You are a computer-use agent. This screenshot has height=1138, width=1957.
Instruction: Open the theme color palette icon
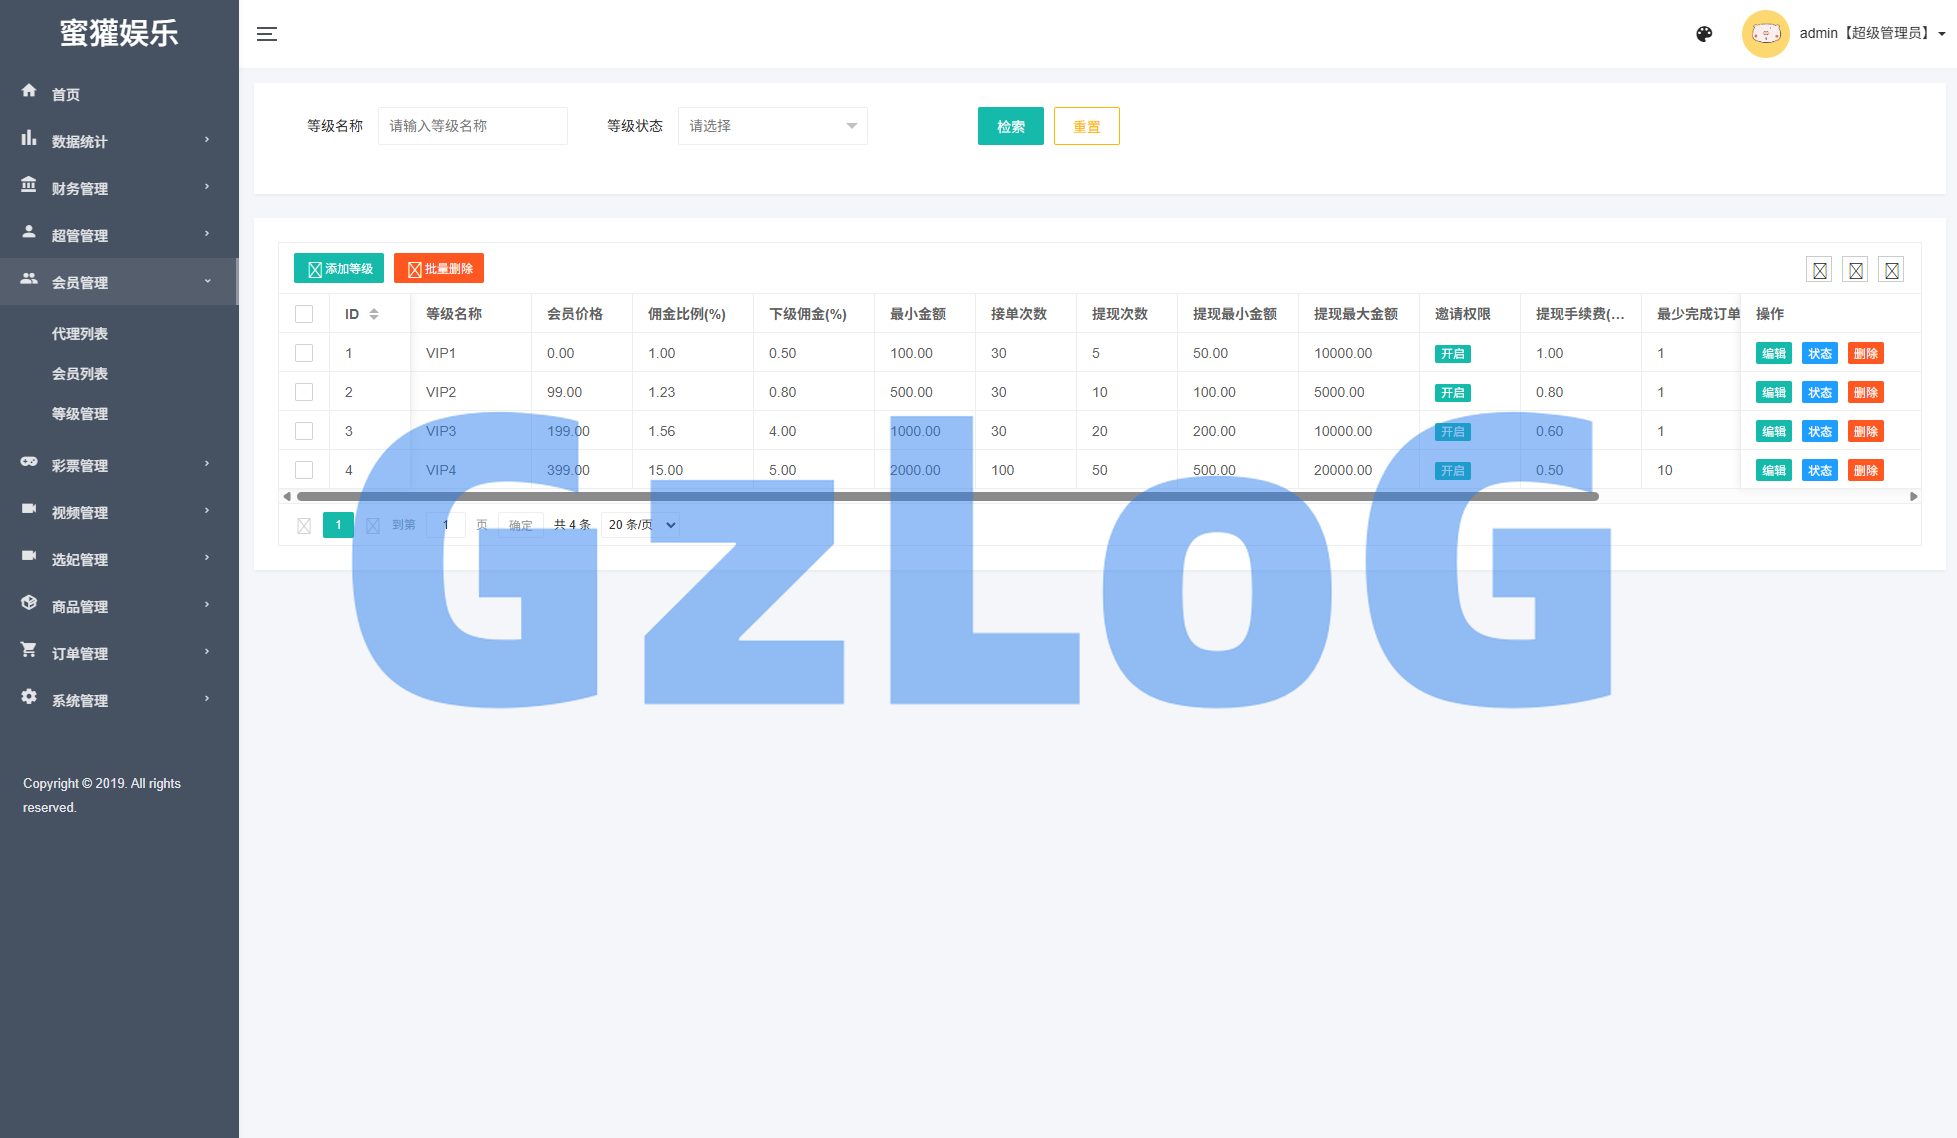(1704, 34)
